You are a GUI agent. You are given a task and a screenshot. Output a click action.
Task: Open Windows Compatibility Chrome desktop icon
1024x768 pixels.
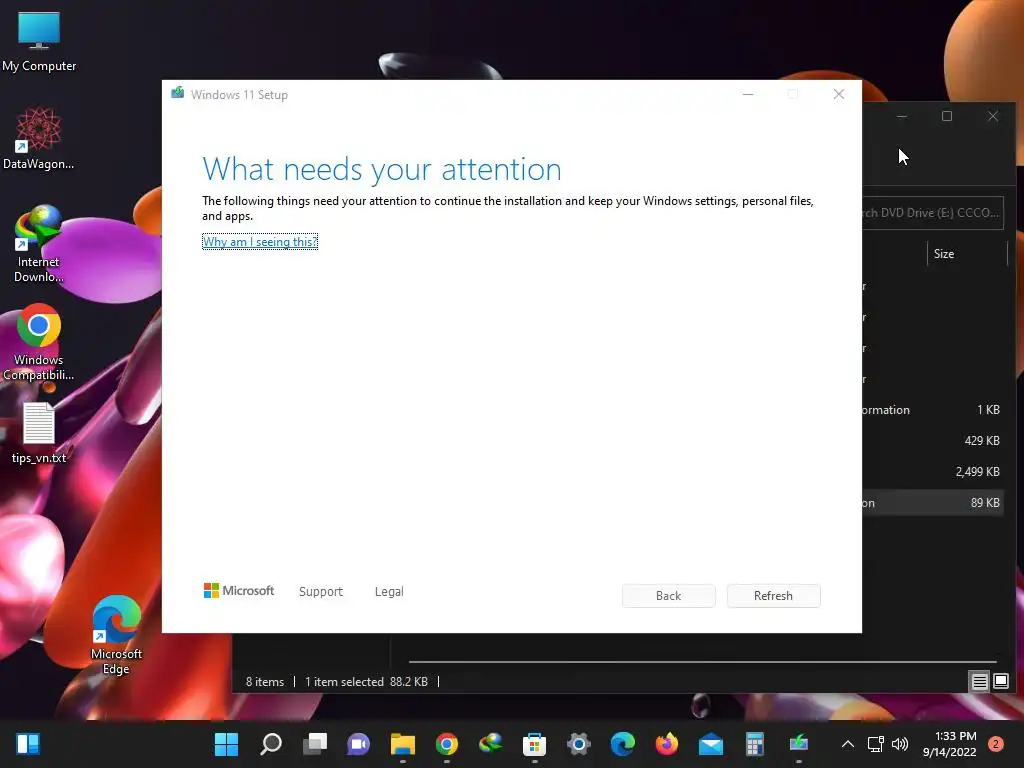tap(39, 342)
